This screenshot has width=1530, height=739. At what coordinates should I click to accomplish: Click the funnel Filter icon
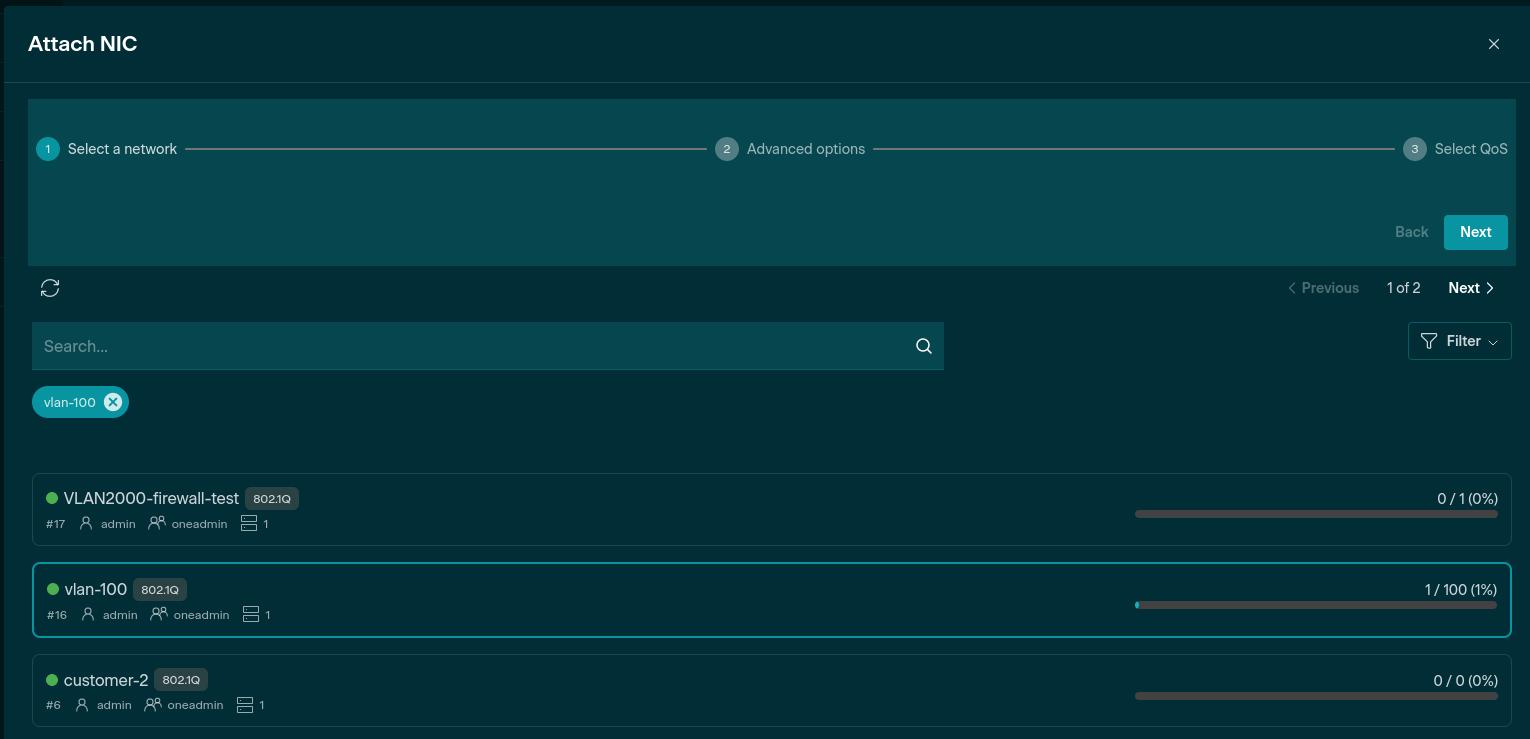click(1429, 341)
